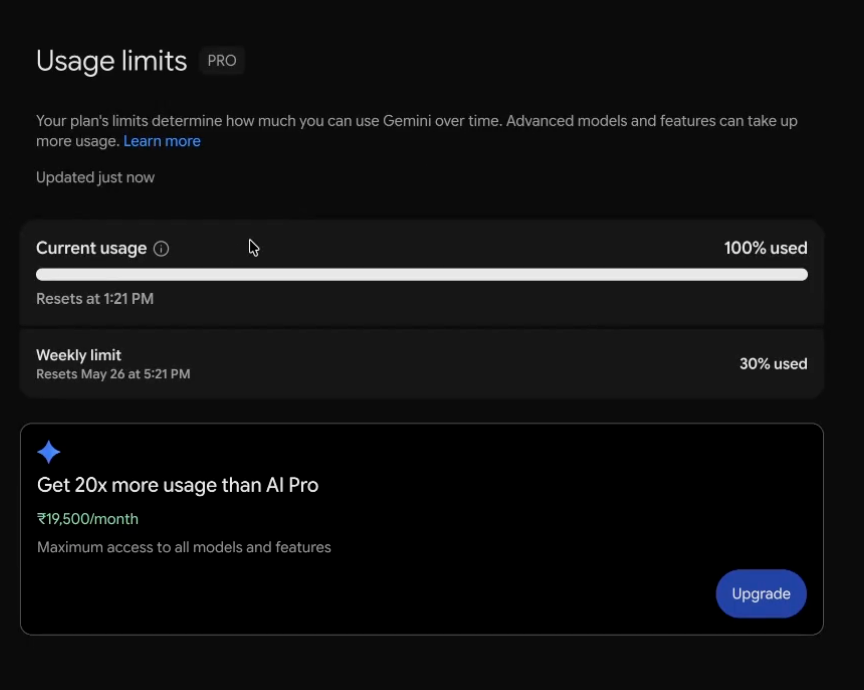This screenshot has width=864, height=690.
Task: Click the Upgrade button
Action: pos(761,594)
